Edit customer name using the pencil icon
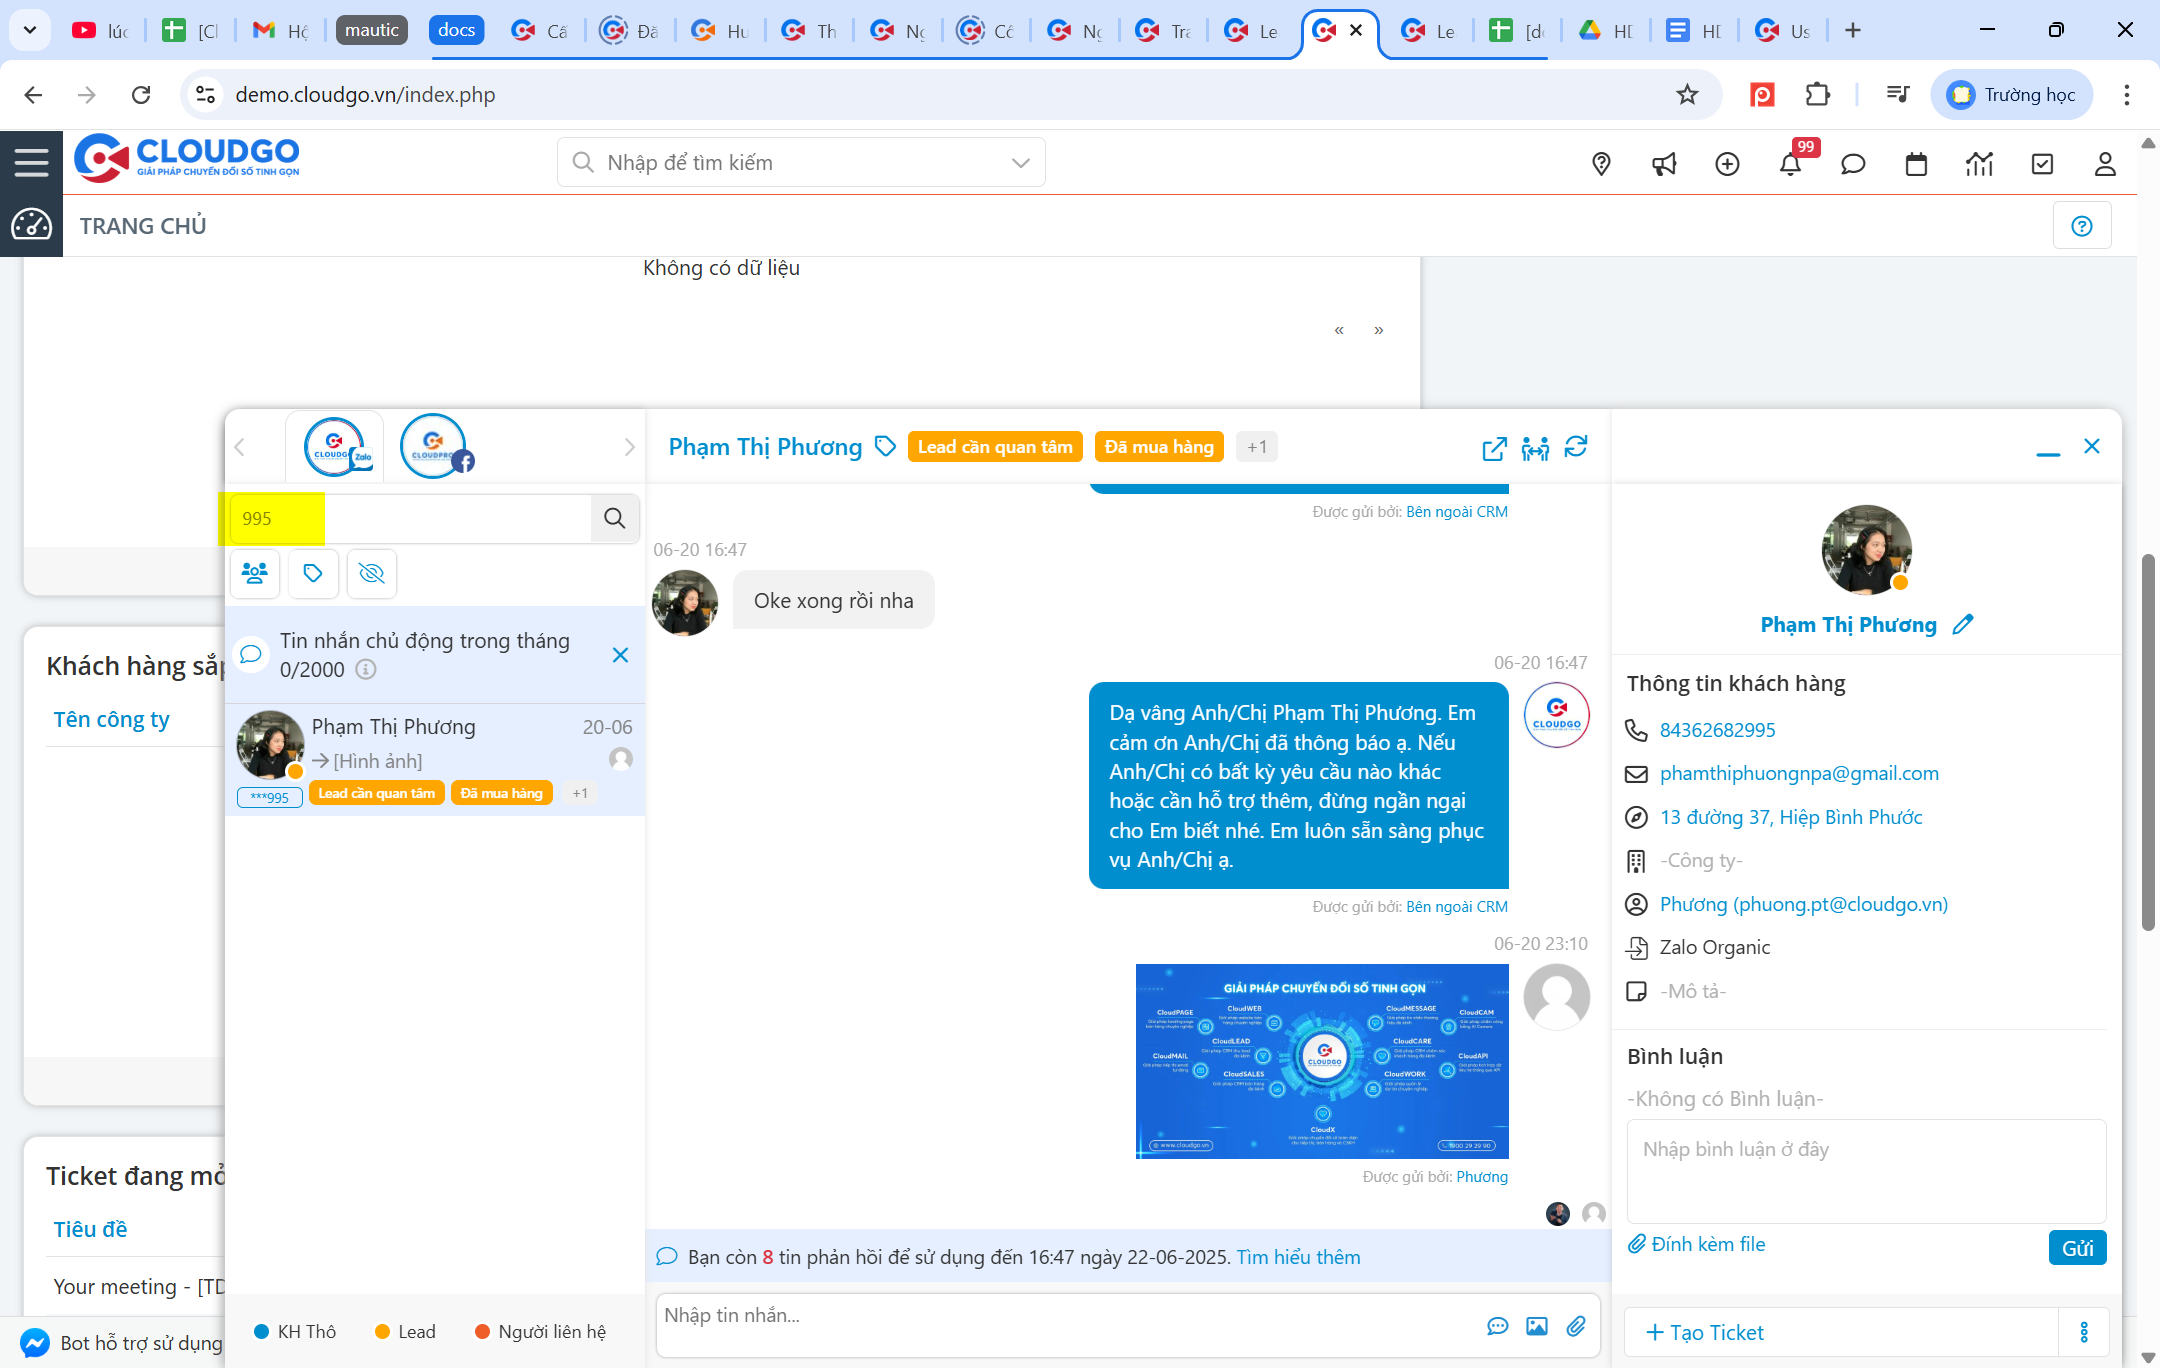Screen dimensions: 2160x1368 tap(1963, 624)
